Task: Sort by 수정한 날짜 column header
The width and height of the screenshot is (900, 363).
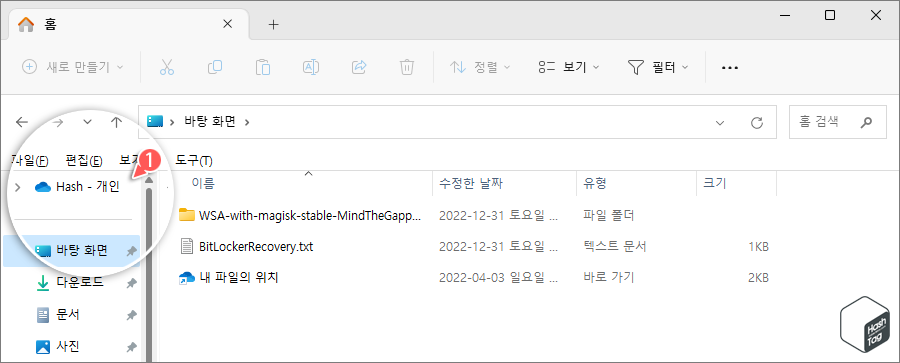Action: [x=471, y=184]
